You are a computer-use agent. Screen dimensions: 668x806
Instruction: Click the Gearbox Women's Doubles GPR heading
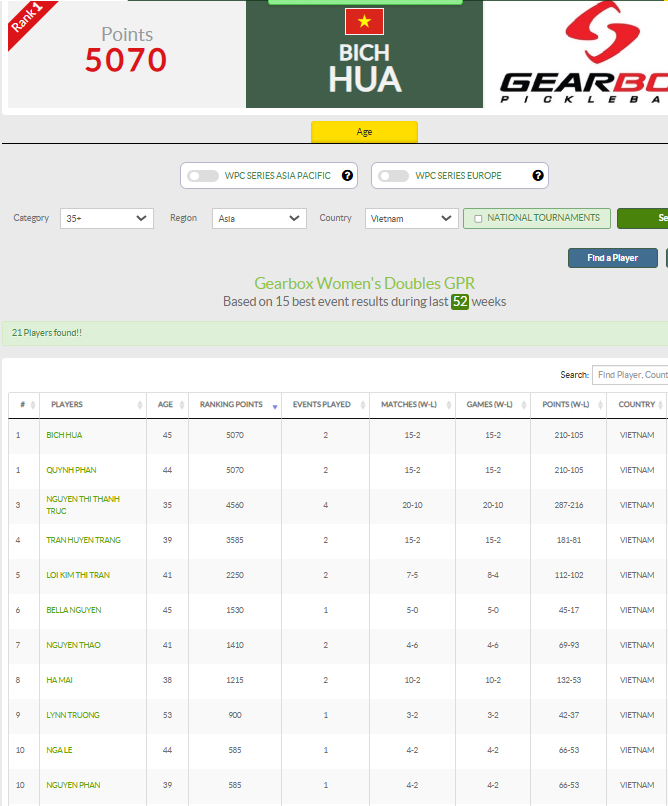pos(364,284)
